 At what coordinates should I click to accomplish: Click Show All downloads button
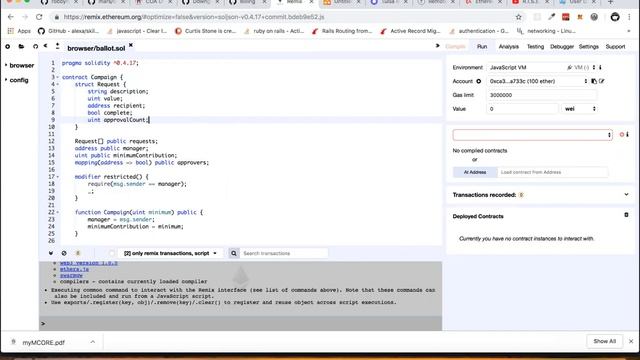(x=604, y=341)
